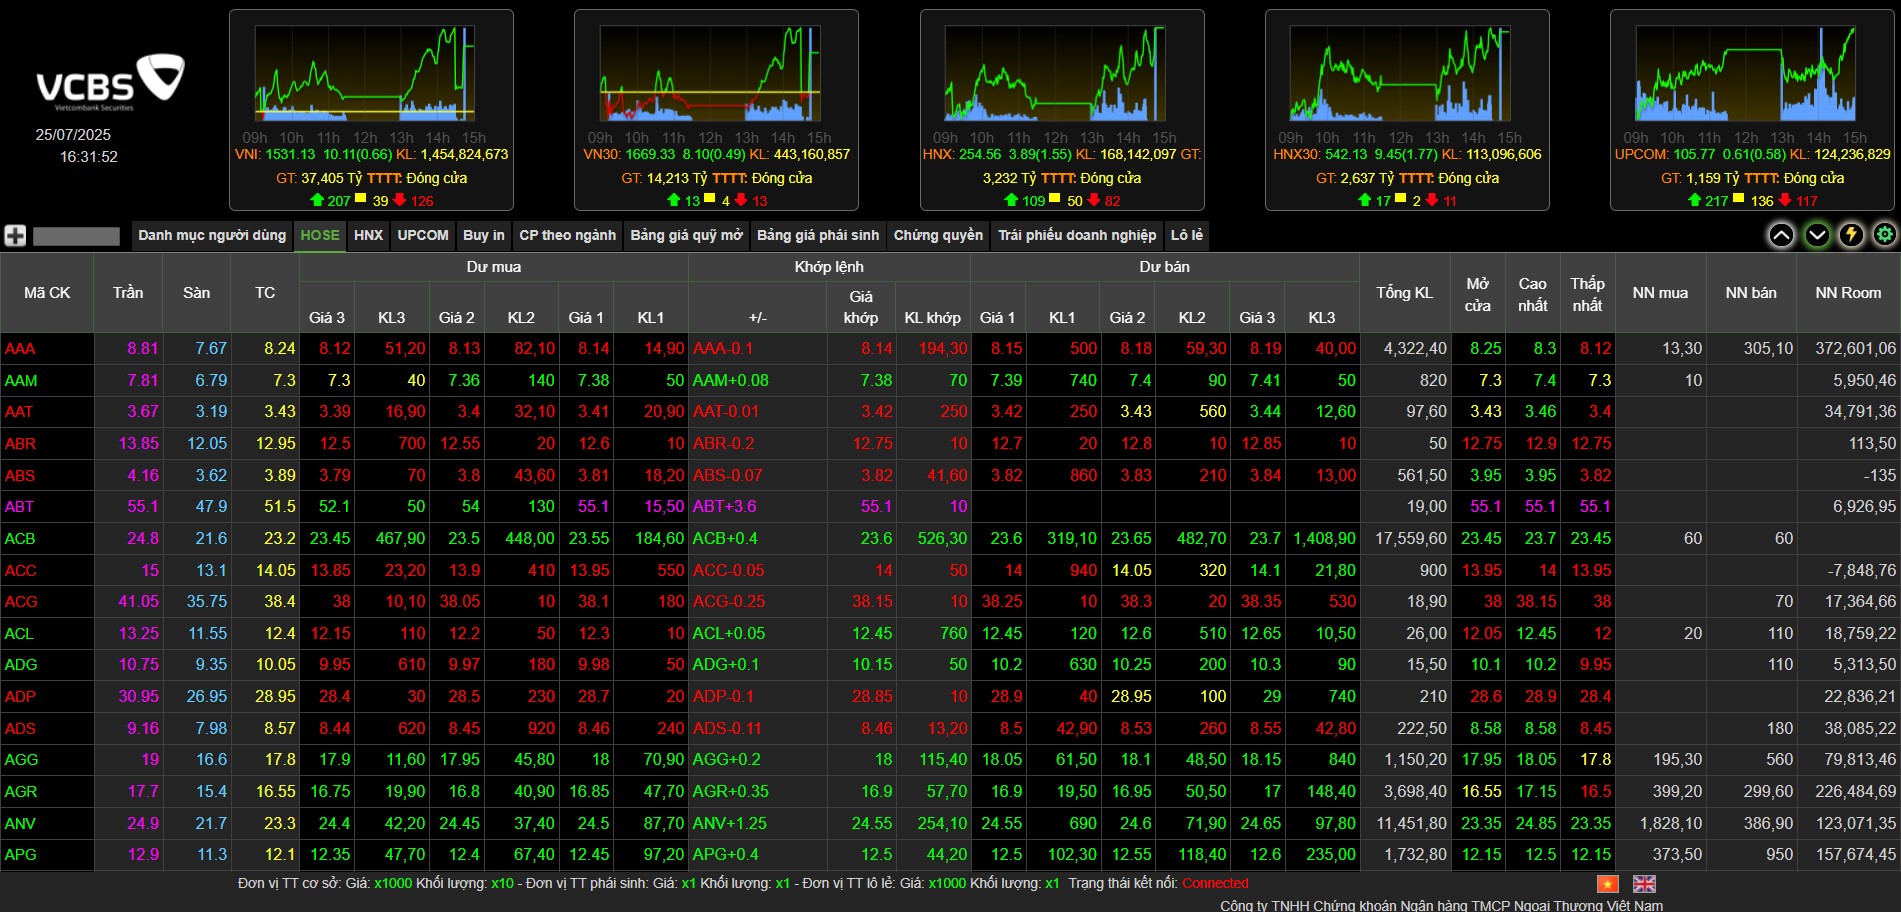1901x912 pixels.
Task: Open the Bảng giá quỹ mở tab
Action: [x=686, y=235]
